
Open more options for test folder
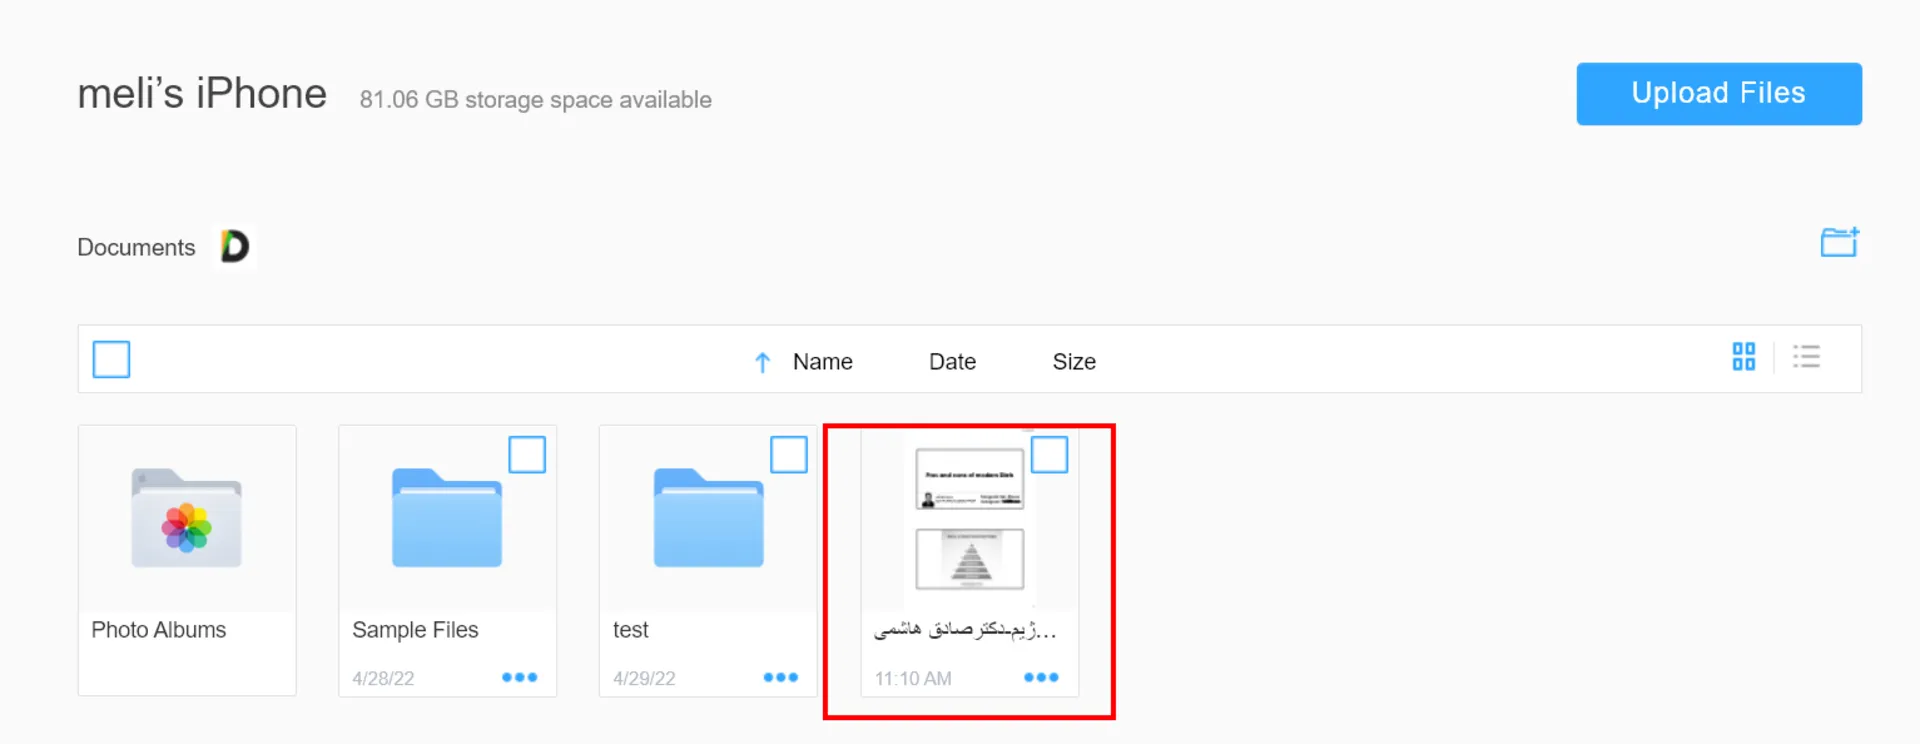point(780,677)
